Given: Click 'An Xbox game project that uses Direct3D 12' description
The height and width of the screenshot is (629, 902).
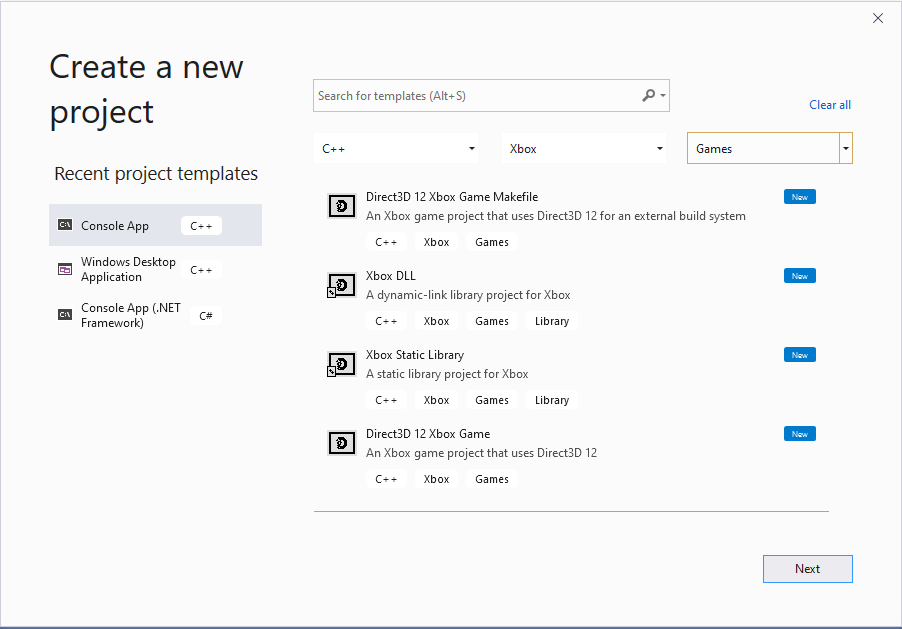Looking at the screenshot, I should click(x=481, y=453).
